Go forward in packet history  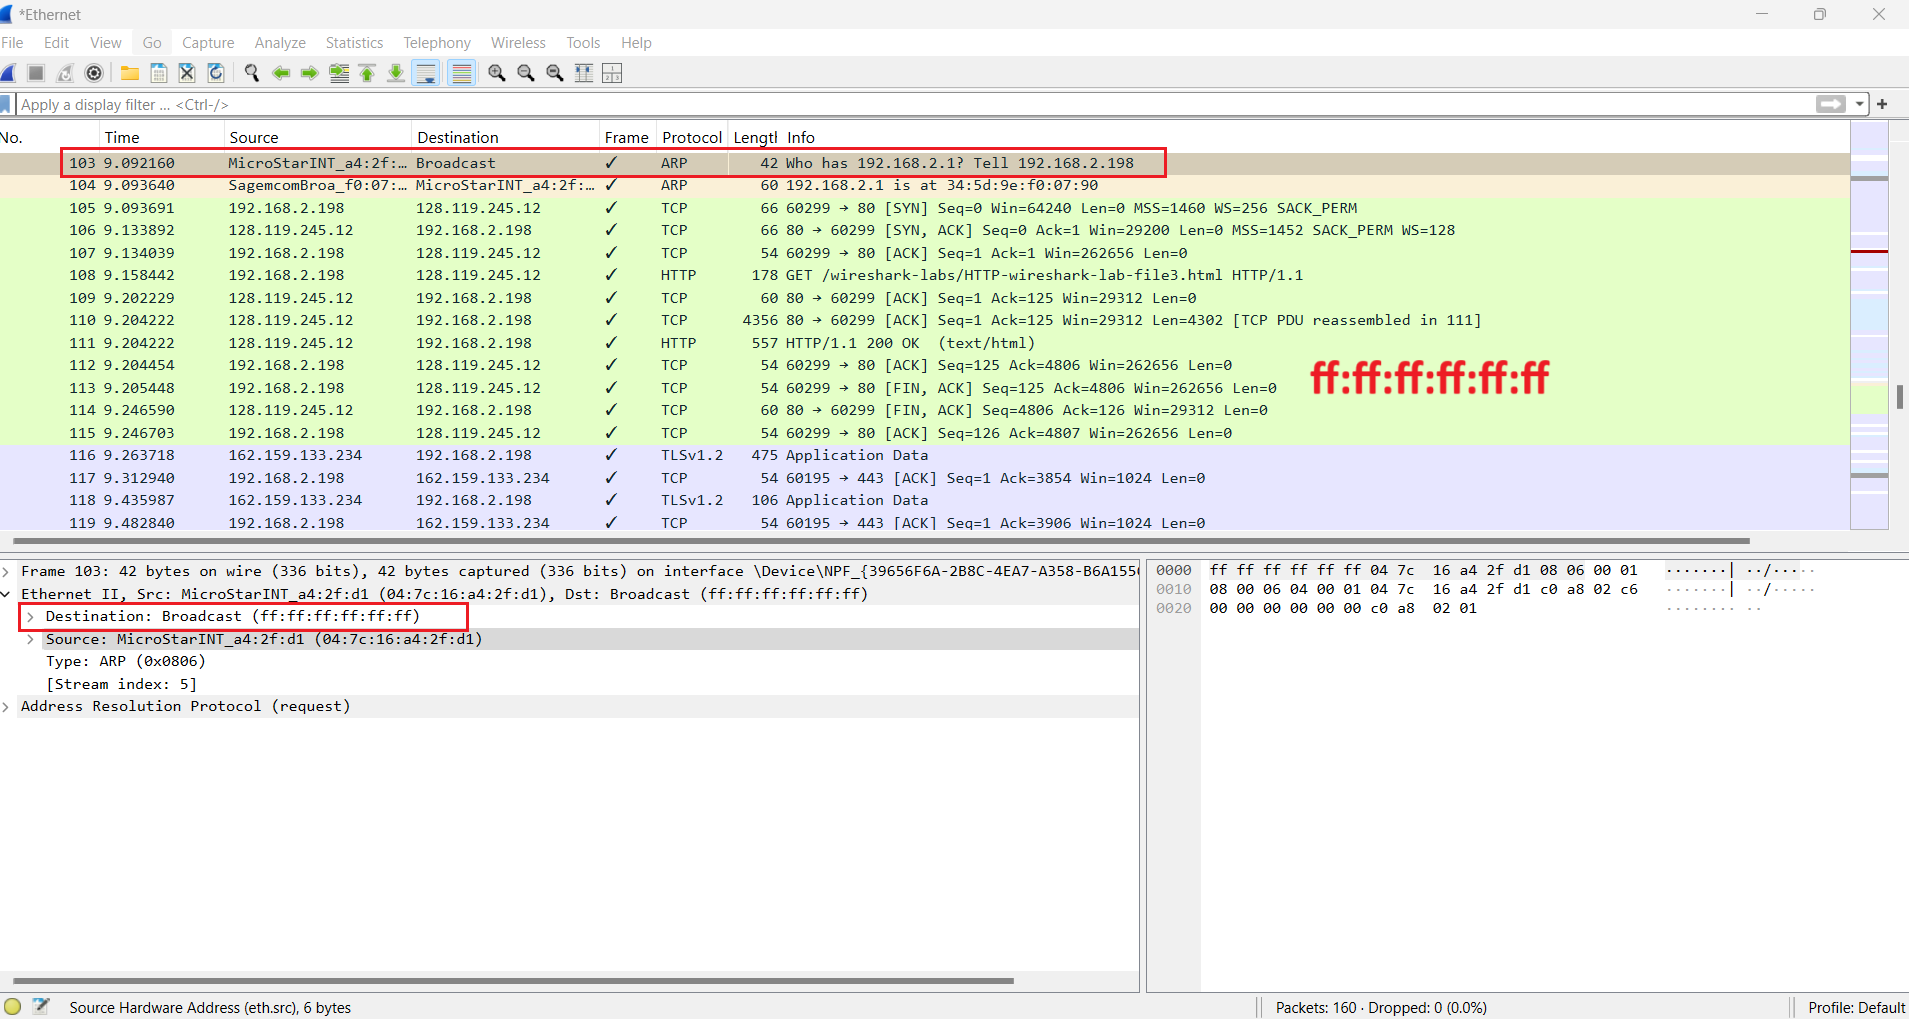[310, 73]
